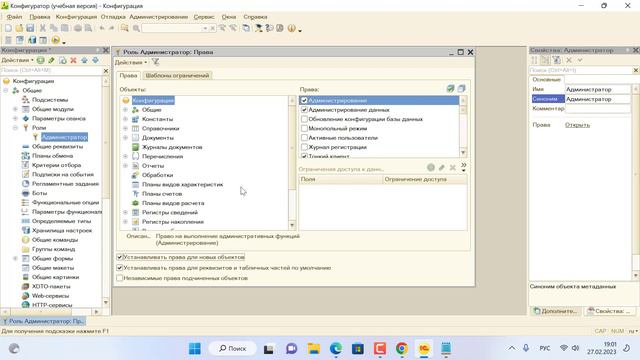Expand Общие модули in configuration tree
The image size is (640, 360).
click(x=15, y=109)
